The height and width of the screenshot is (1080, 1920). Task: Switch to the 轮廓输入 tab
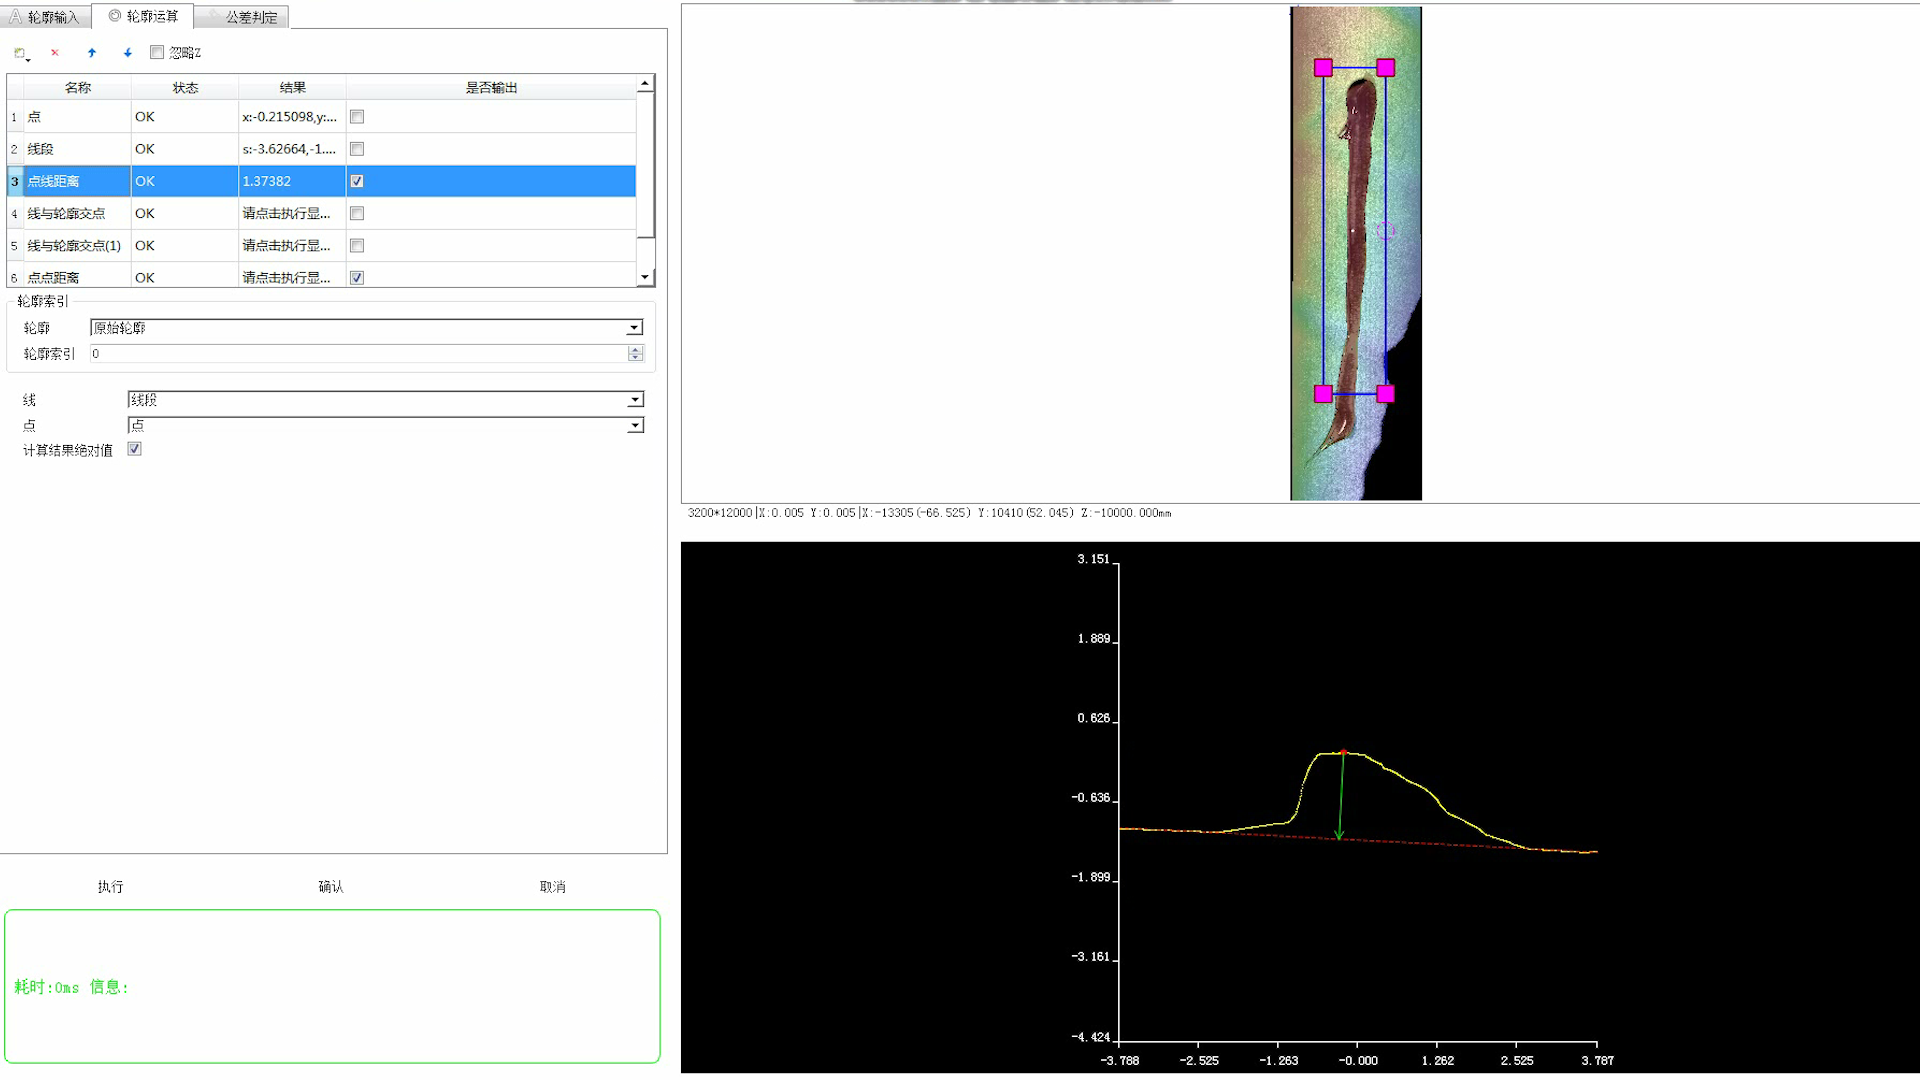coord(45,17)
